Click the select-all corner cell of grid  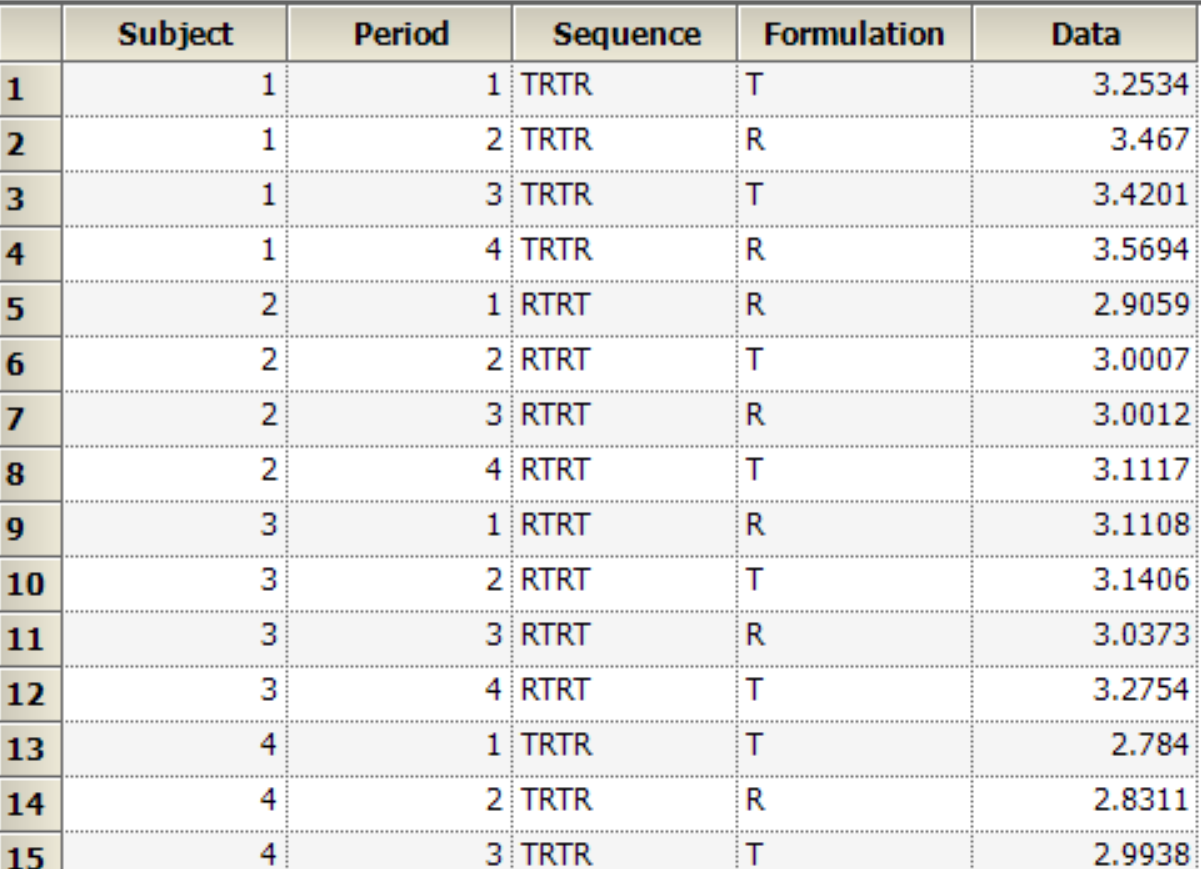tap(30, 32)
